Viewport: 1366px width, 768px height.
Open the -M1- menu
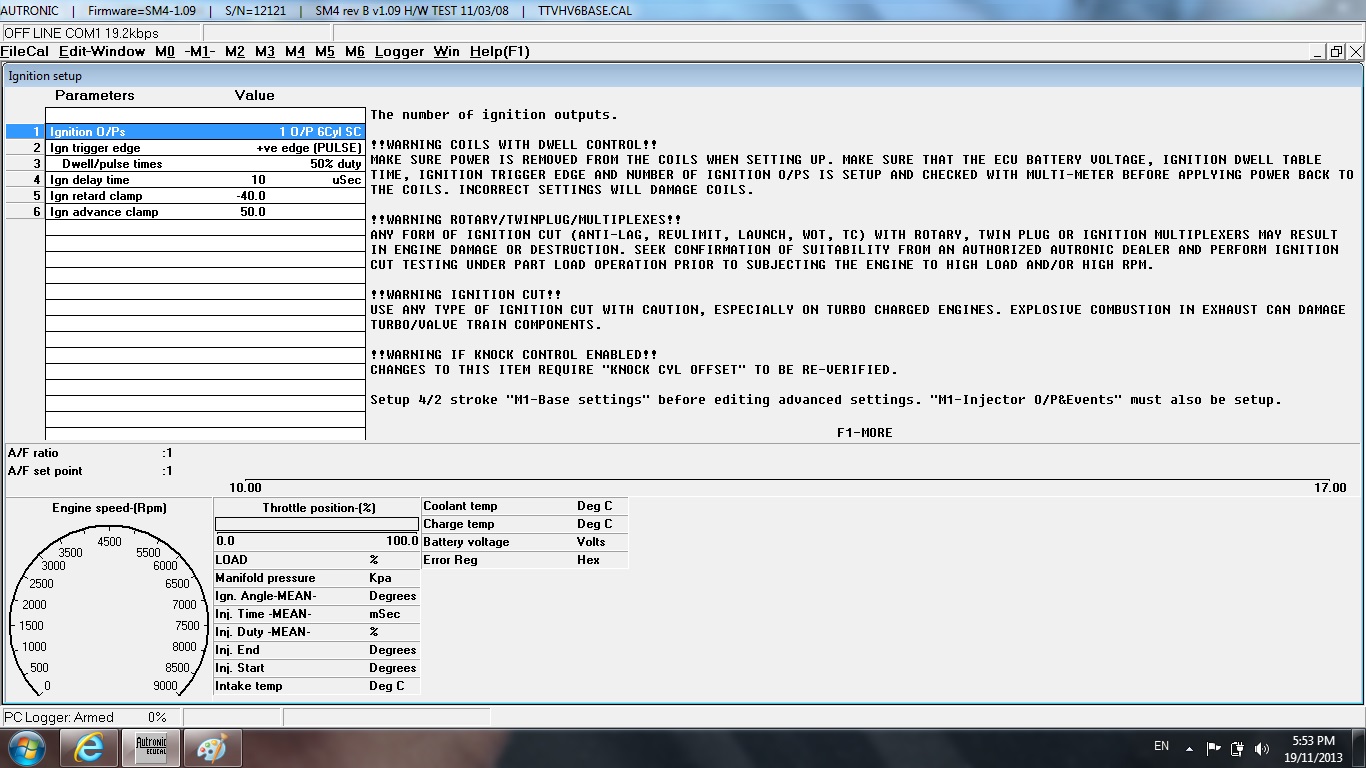pos(200,52)
